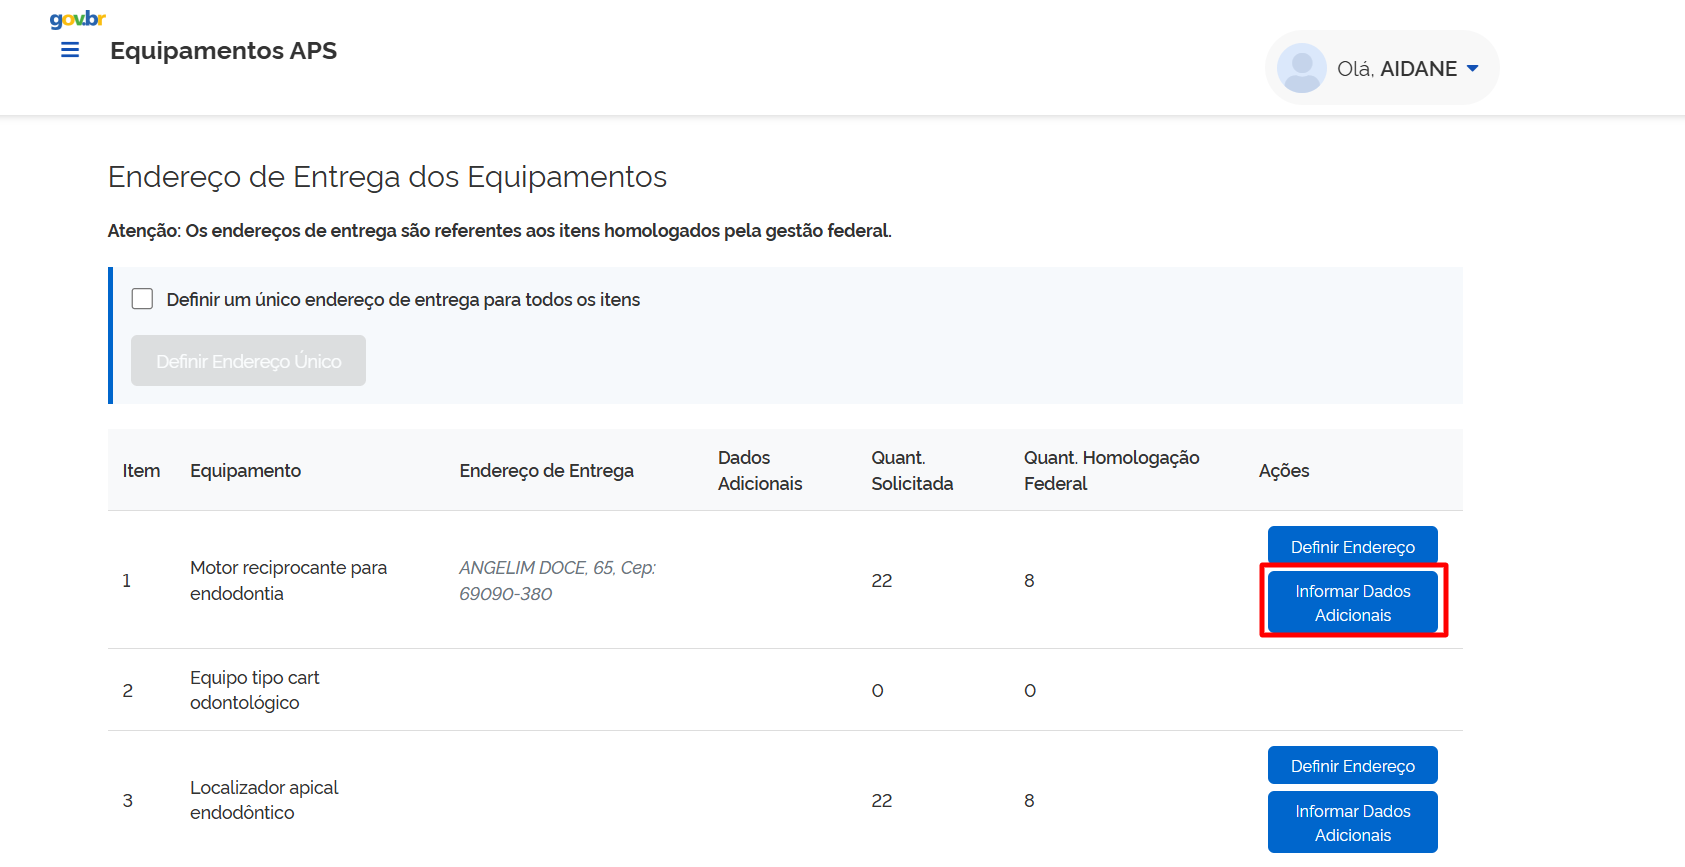Image resolution: width=1685 pixels, height=867 pixels.
Task: Select the 'Equipo tipo cart odontológico' row
Action: [x=254, y=690]
